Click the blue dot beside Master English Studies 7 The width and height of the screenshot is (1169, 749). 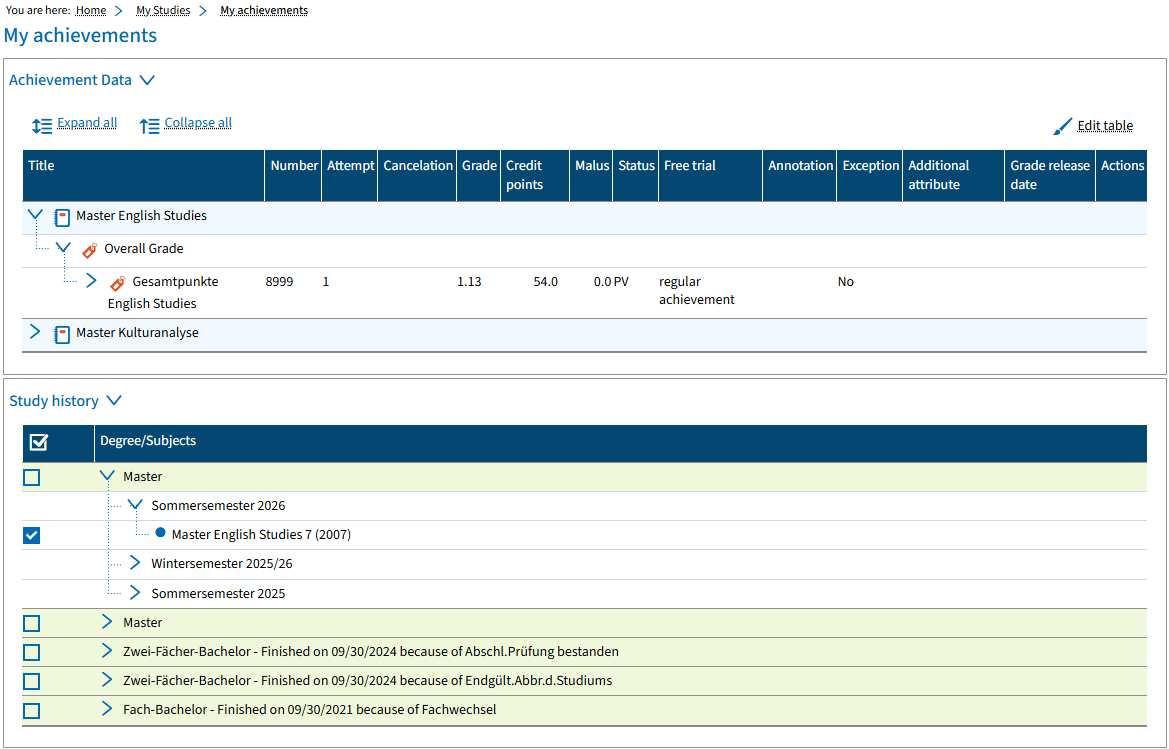[x=160, y=533]
